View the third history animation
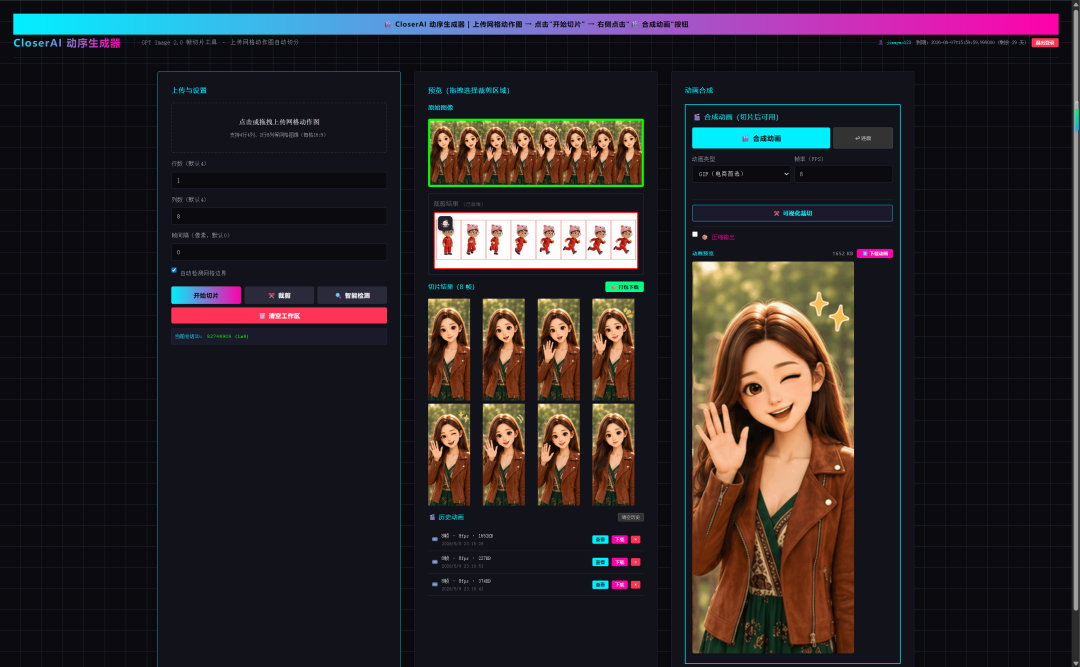Image resolution: width=1080 pixels, height=667 pixels. pyautogui.click(x=600, y=585)
